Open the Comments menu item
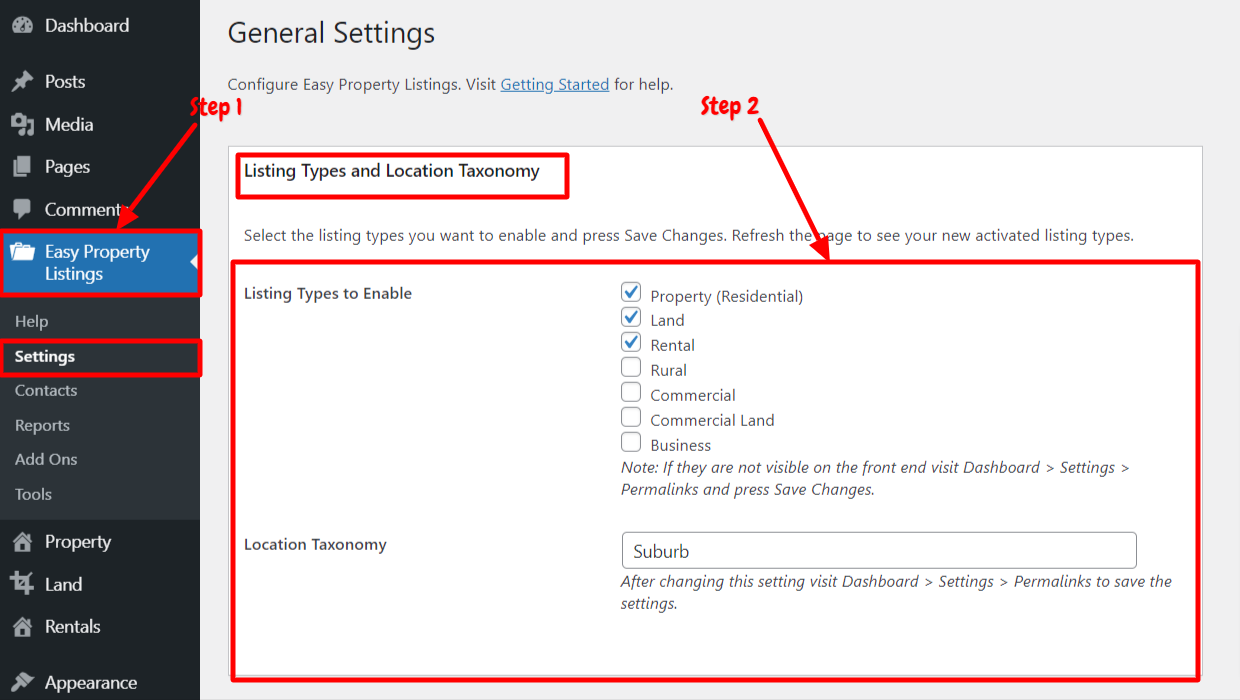 tap(83, 210)
